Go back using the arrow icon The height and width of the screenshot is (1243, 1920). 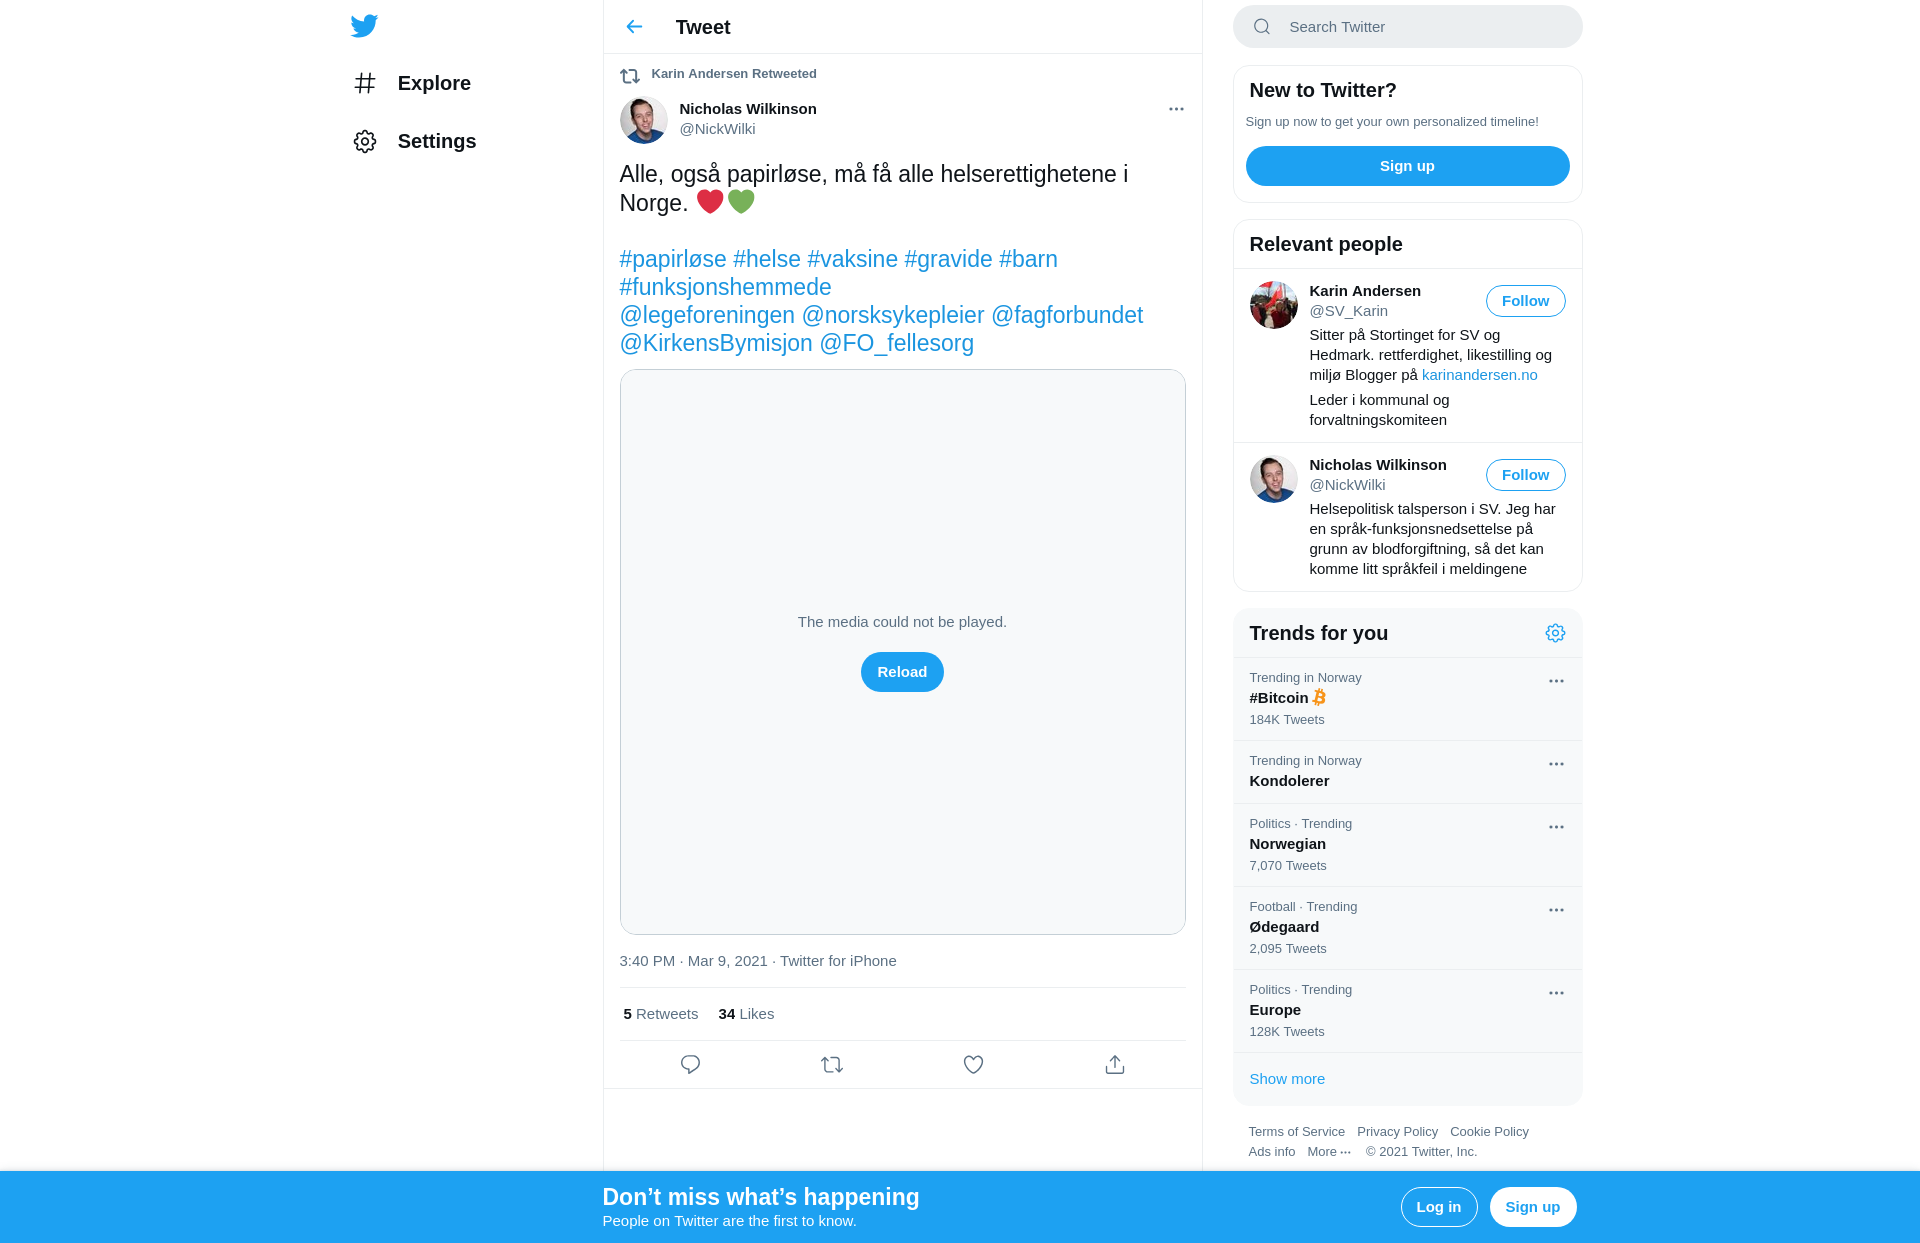634,27
